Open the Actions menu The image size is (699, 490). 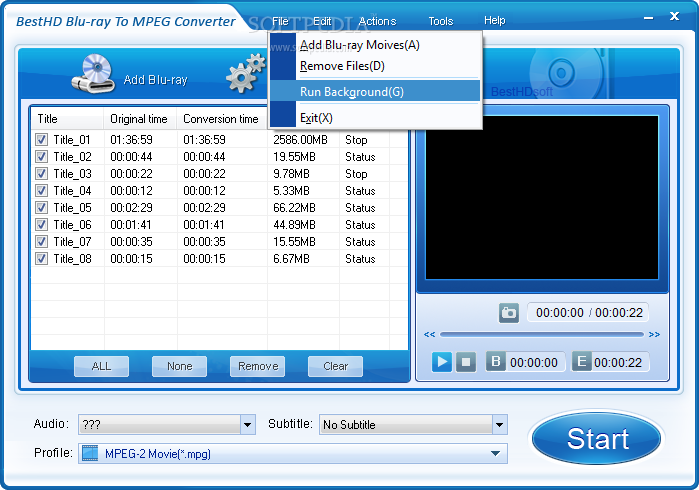pyautogui.click(x=378, y=21)
